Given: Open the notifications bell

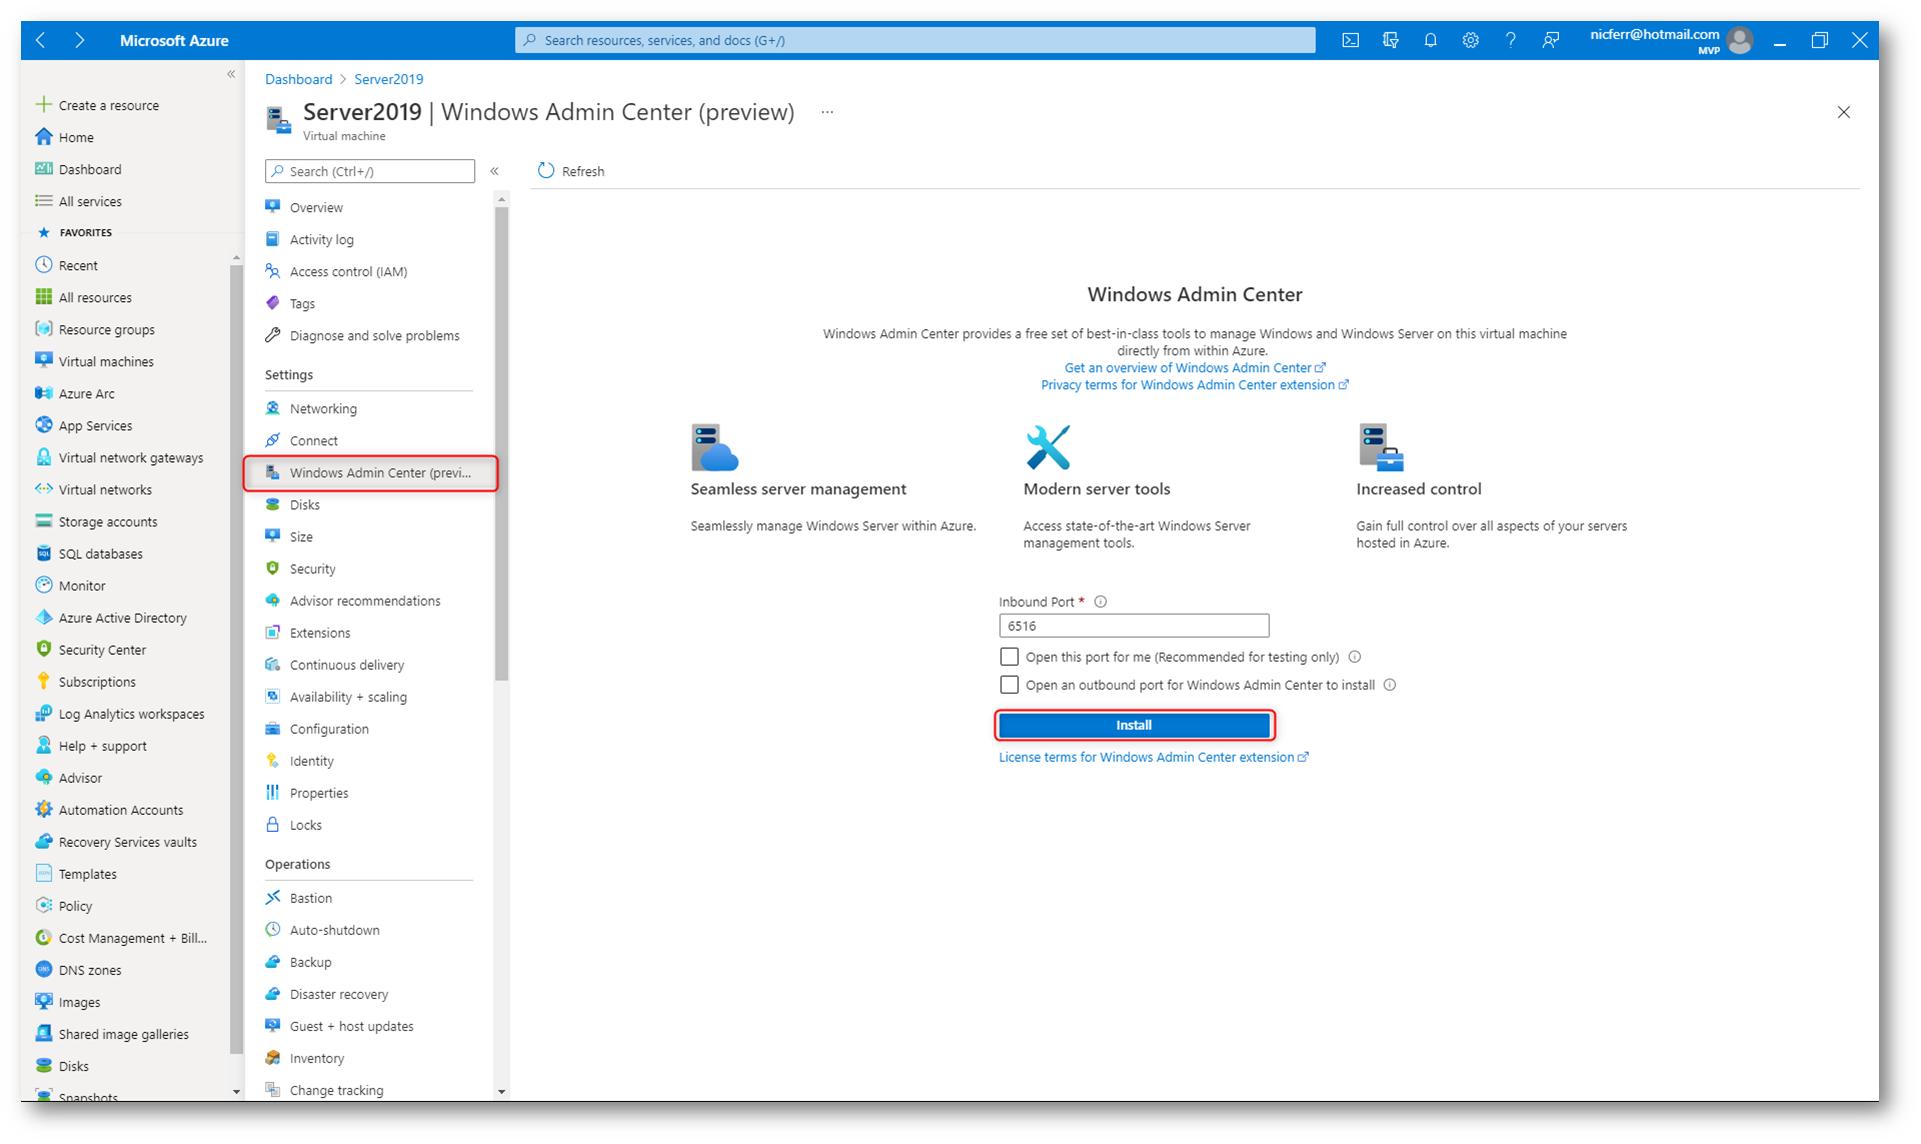Looking at the screenshot, I should click(x=1430, y=40).
